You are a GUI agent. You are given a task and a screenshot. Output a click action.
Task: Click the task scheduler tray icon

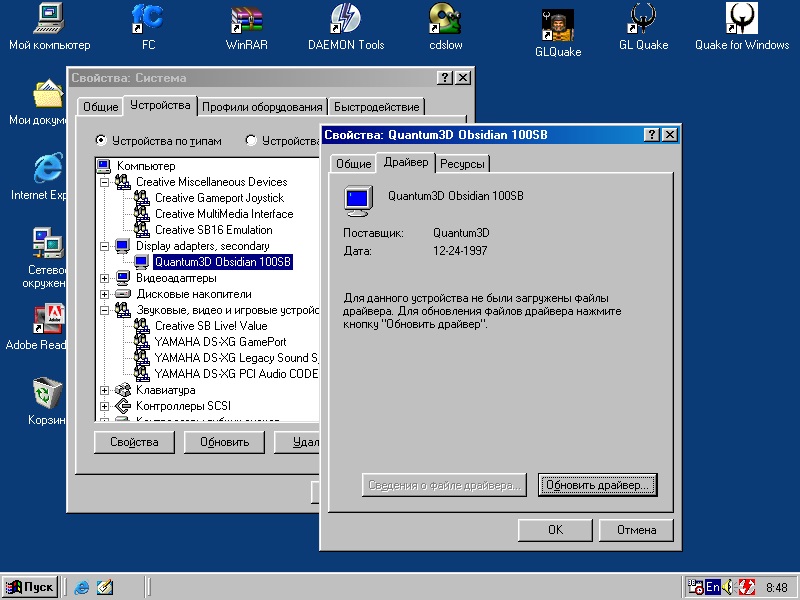695,587
